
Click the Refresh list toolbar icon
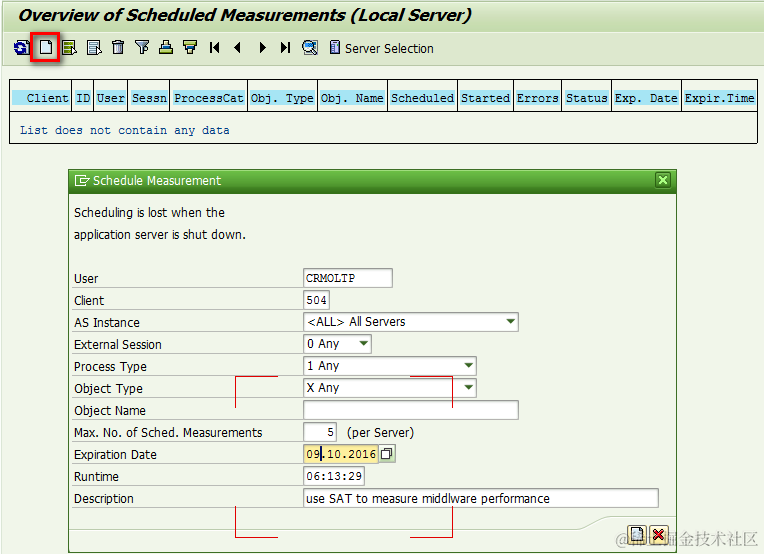point(21,48)
